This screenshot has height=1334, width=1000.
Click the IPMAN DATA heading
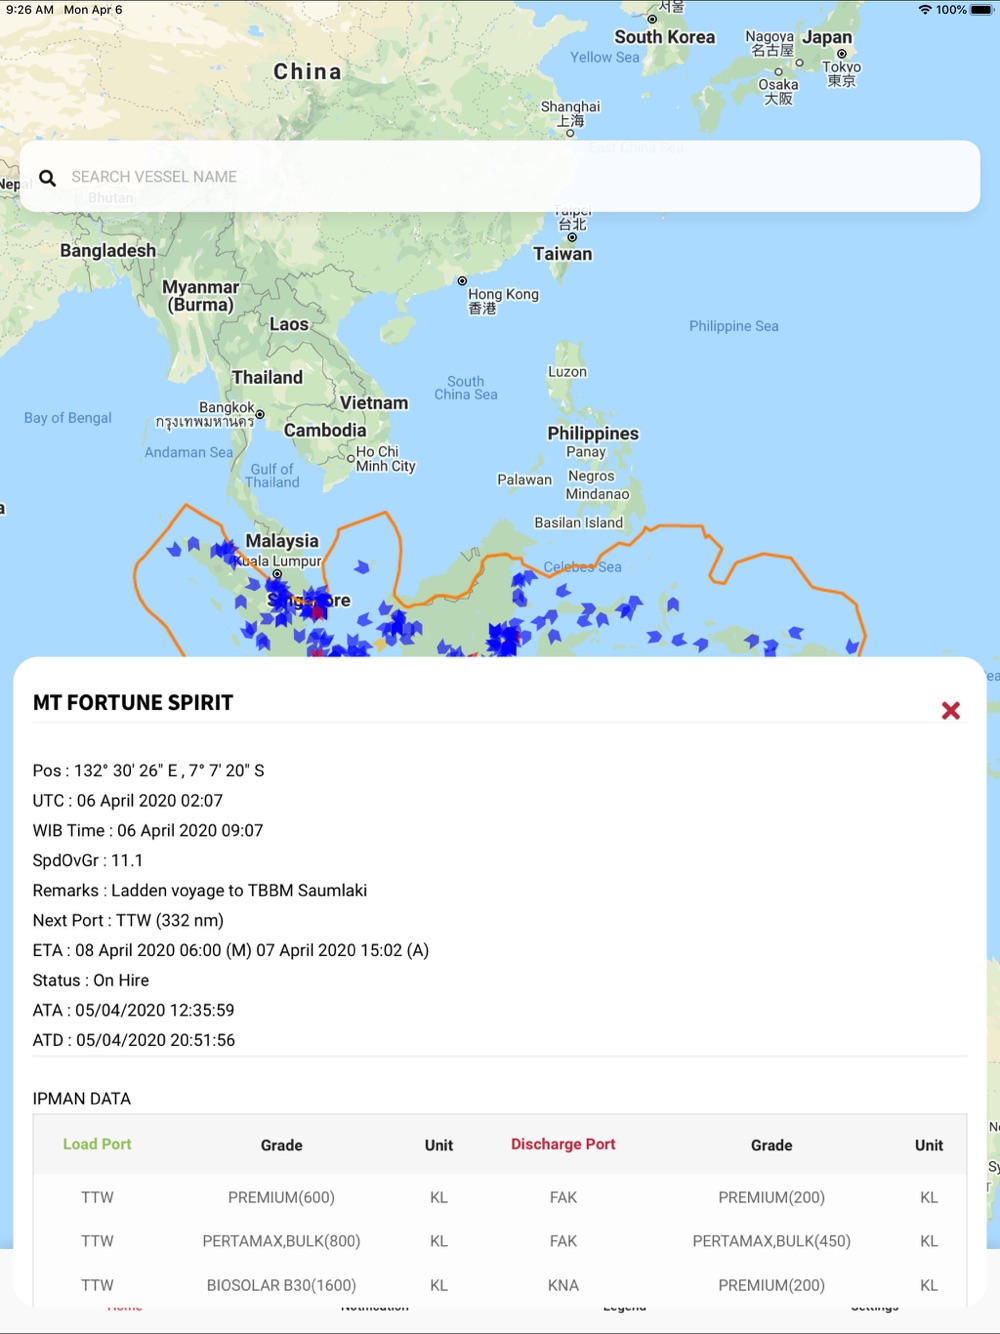pyautogui.click(x=82, y=1098)
